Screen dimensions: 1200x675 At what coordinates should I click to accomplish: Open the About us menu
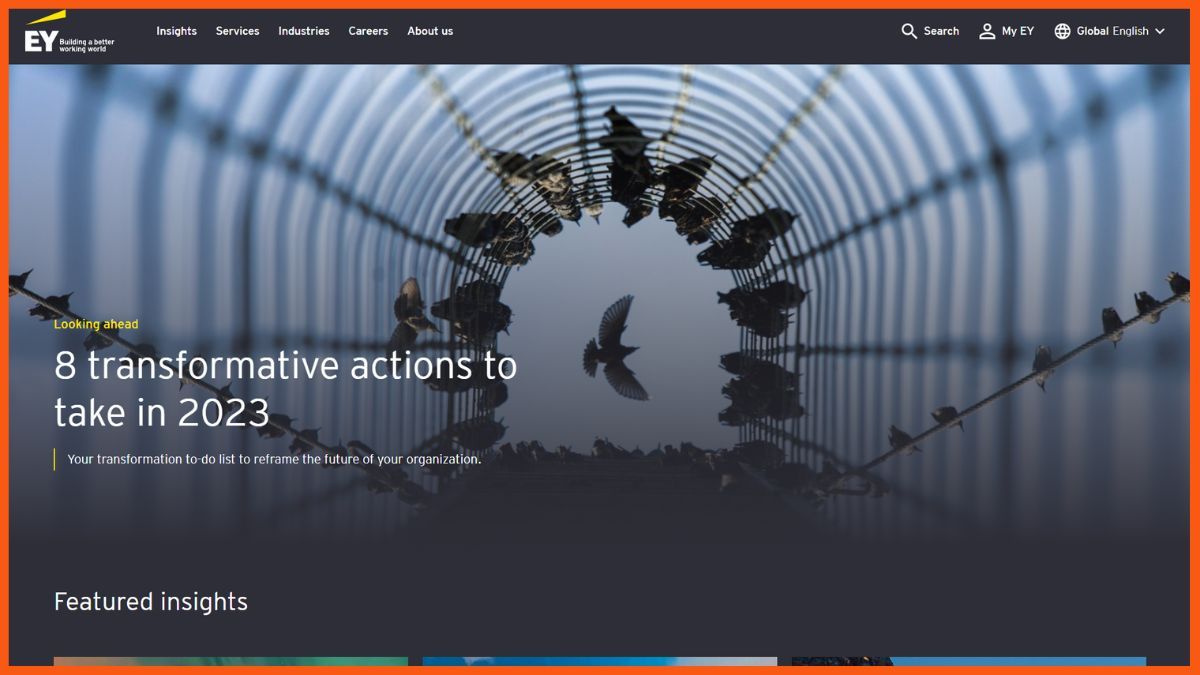[x=430, y=31]
